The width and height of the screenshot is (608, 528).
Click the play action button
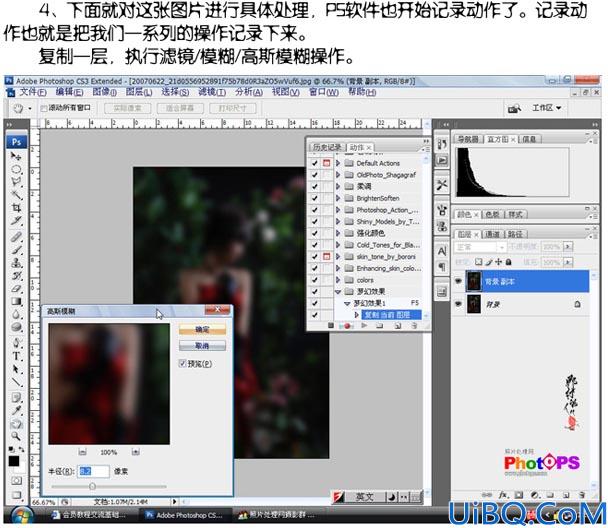tap(364, 326)
